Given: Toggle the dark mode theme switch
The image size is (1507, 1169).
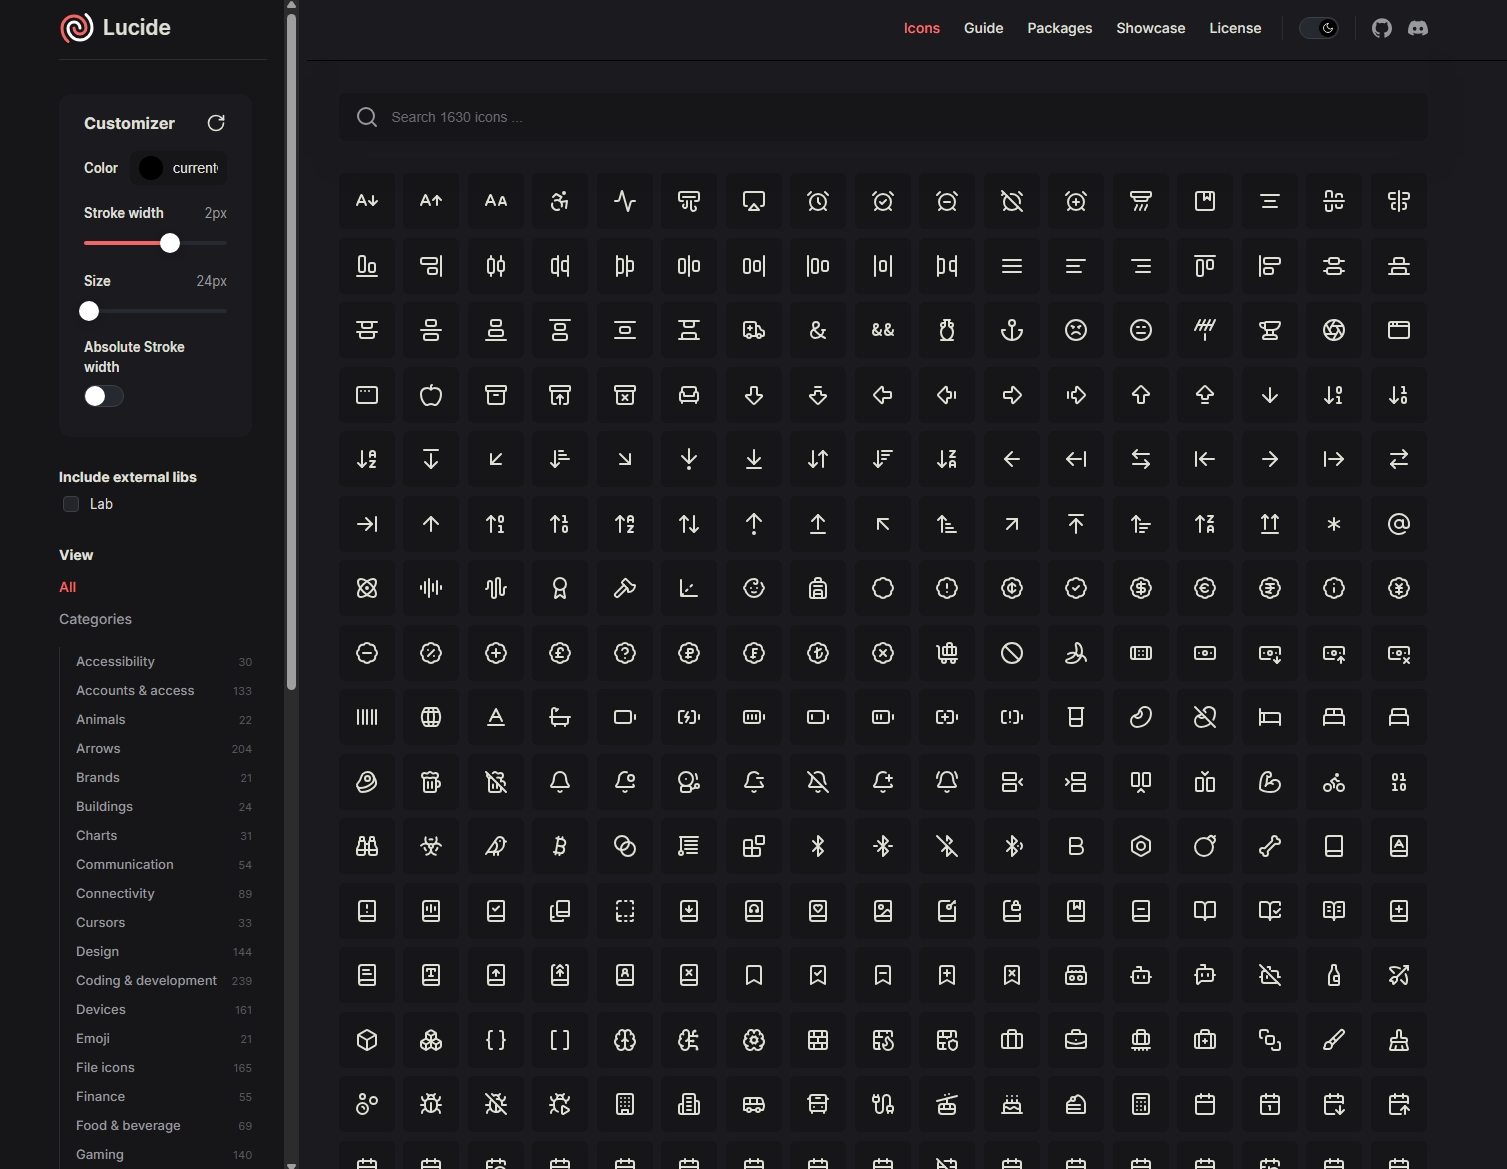Looking at the screenshot, I should (1318, 28).
